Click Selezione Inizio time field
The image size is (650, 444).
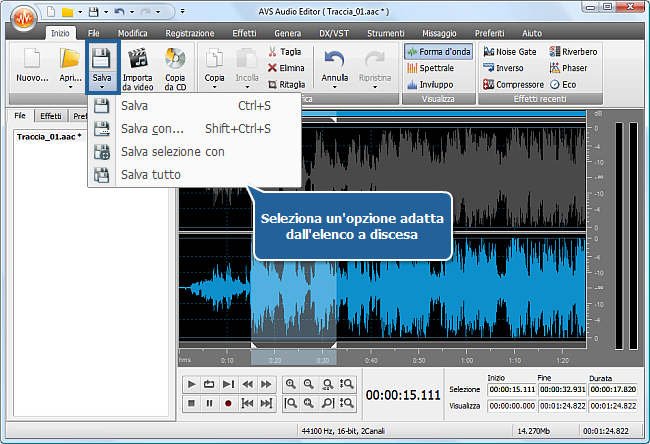click(512, 389)
